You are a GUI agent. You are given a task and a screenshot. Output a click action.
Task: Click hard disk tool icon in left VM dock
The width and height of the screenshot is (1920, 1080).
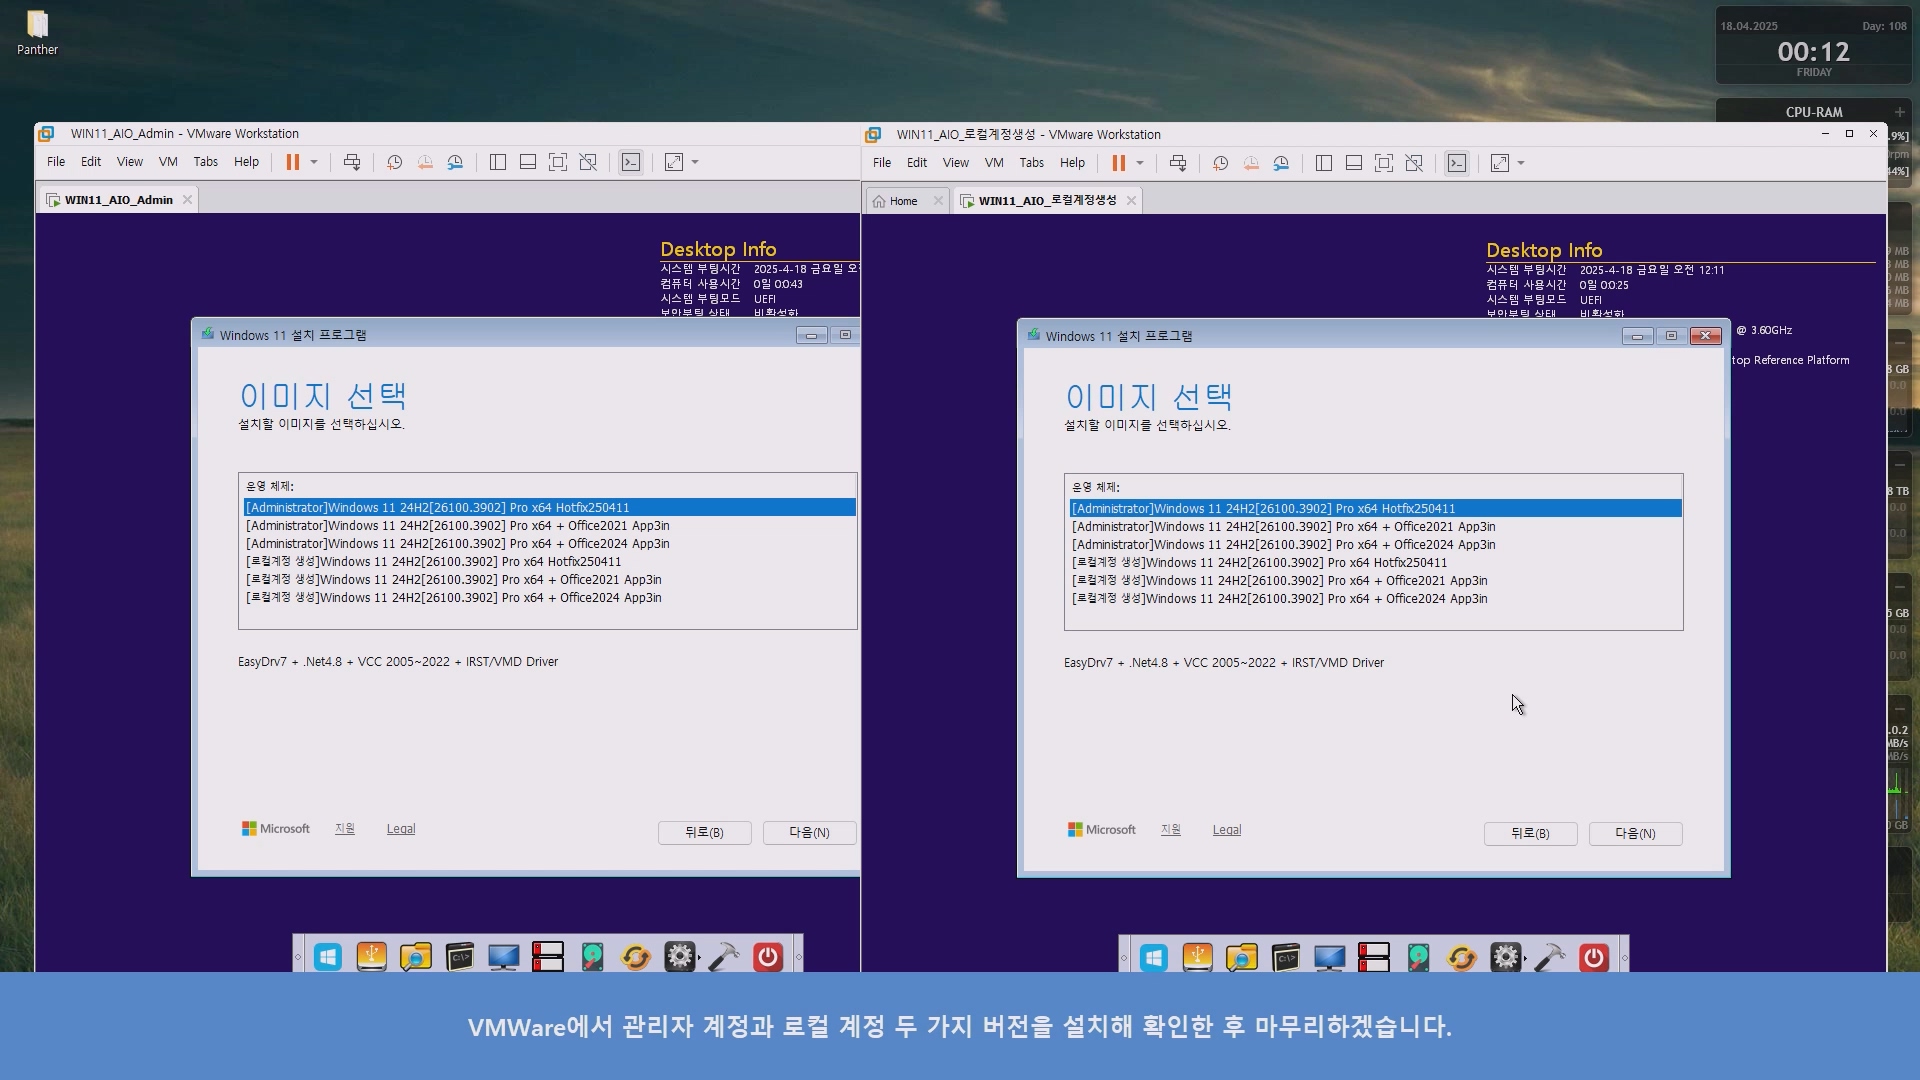[592, 957]
